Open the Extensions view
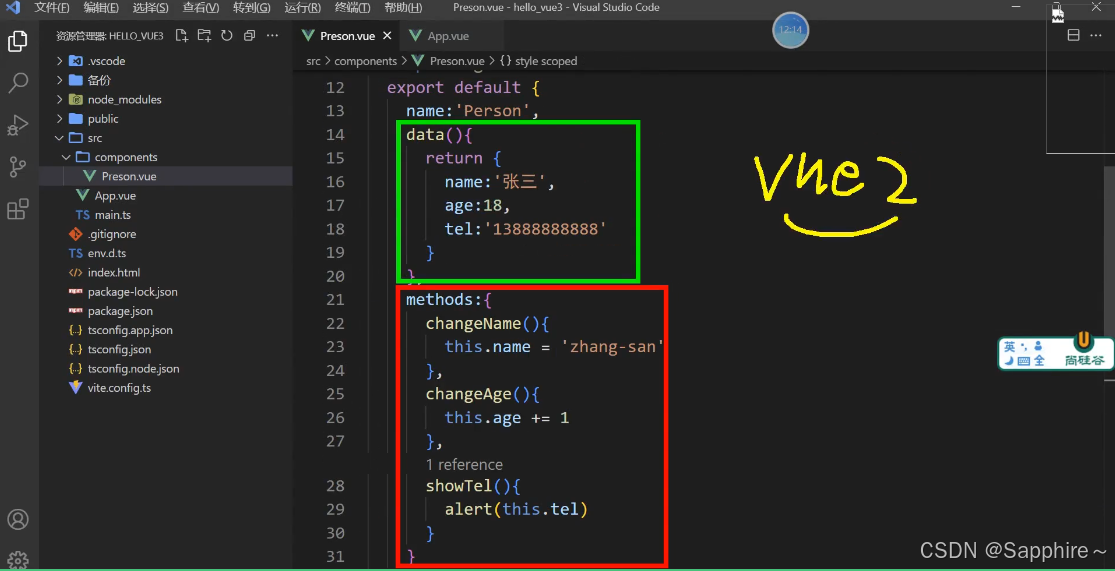This screenshot has height=571, width=1115. pyautogui.click(x=18, y=209)
